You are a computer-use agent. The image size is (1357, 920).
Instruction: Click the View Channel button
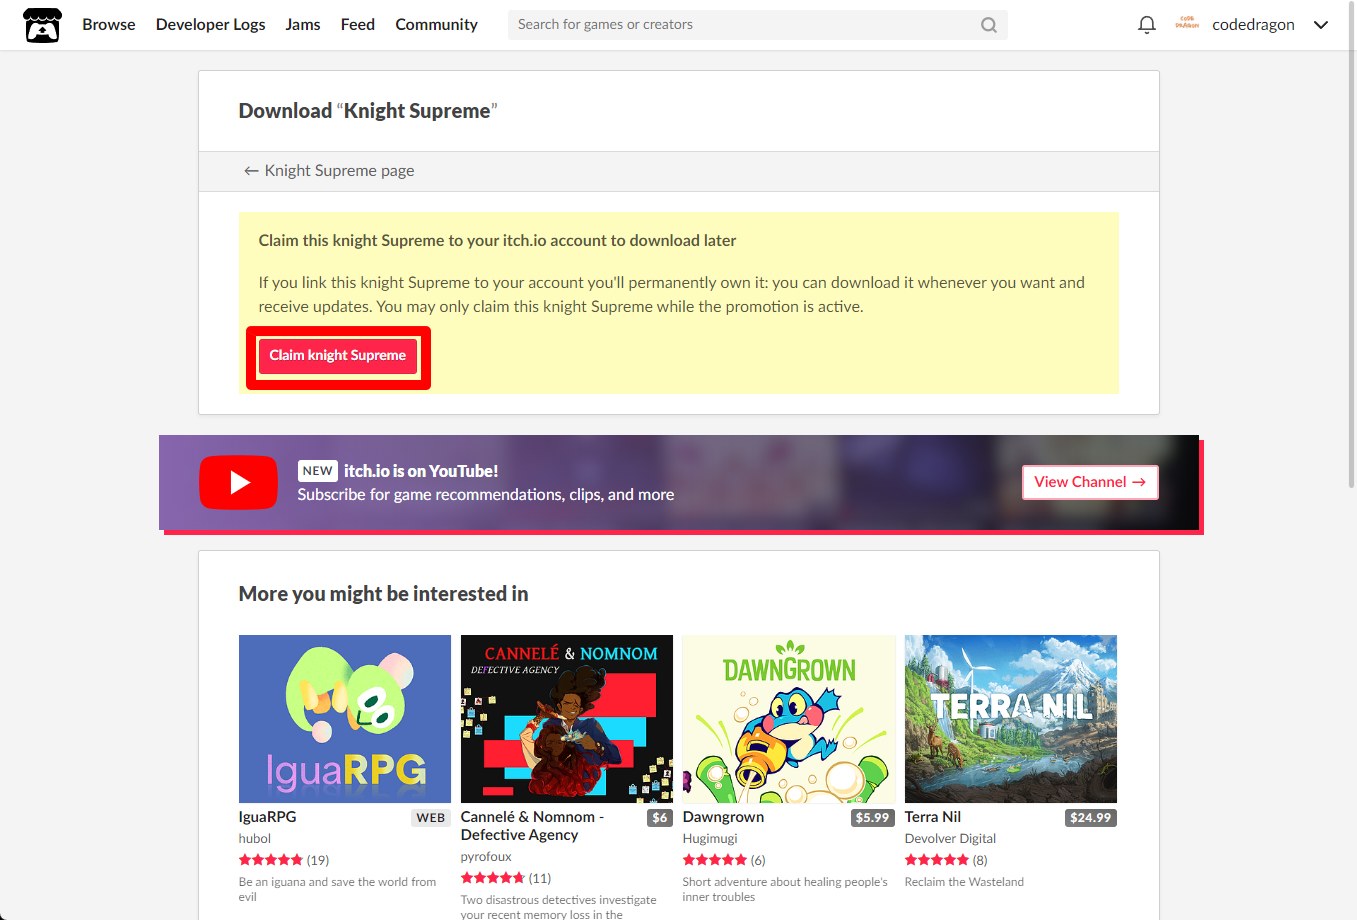(x=1090, y=482)
